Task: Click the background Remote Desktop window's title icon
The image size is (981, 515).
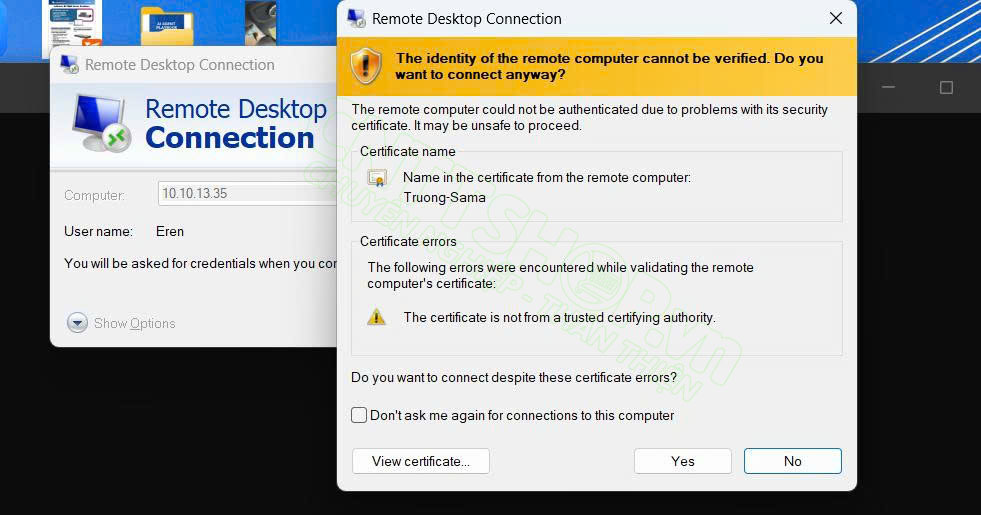Action: (69, 65)
